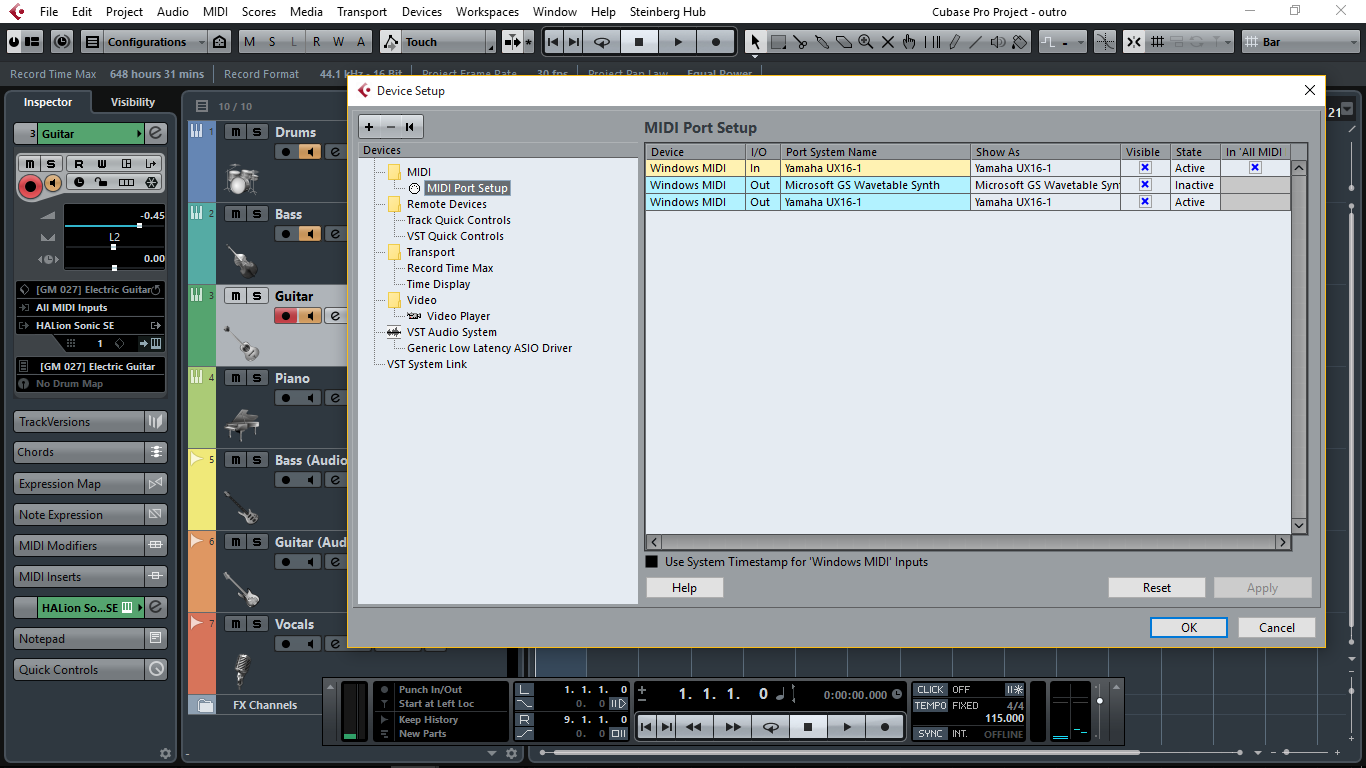This screenshot has height=768, width=1366.
Task: Toggle monitor on the Piano track
Action: pyautogui.click(x=310, y=398)
